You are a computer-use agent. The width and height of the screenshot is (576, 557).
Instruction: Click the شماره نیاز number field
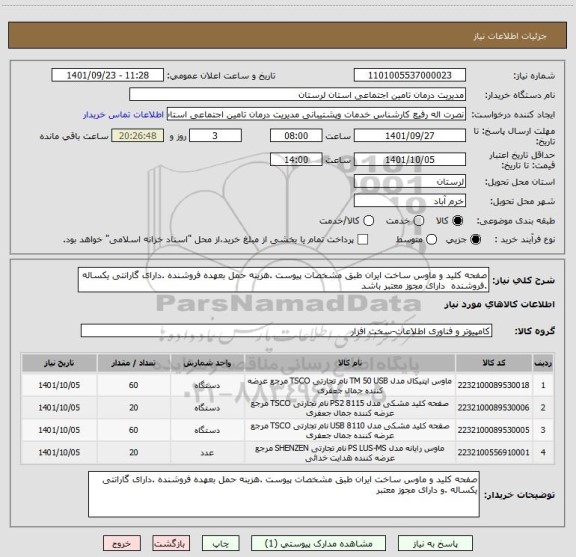pos(410,75)
